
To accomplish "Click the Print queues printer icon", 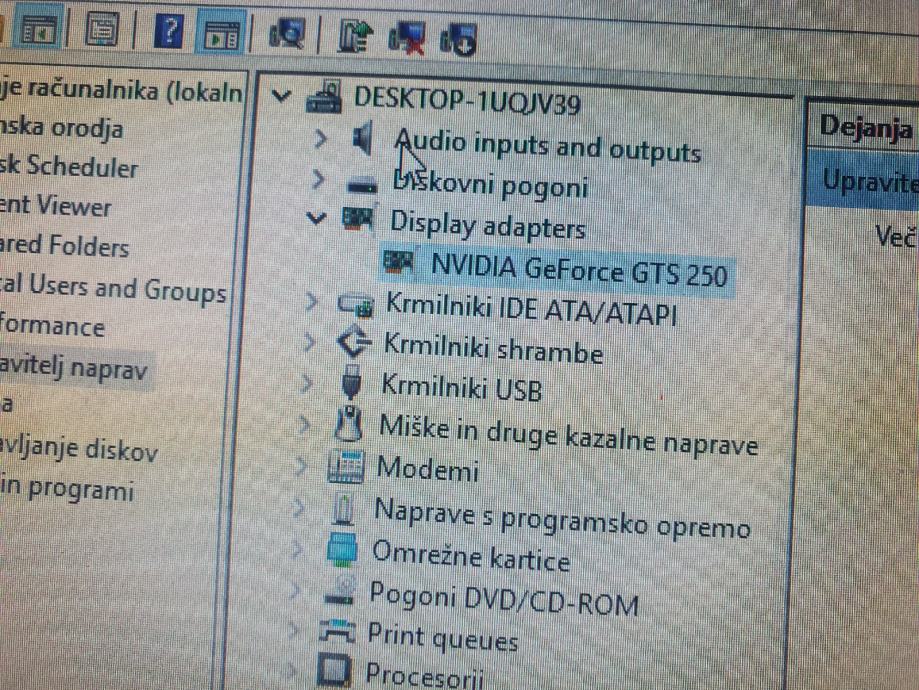I will point(336,632).
